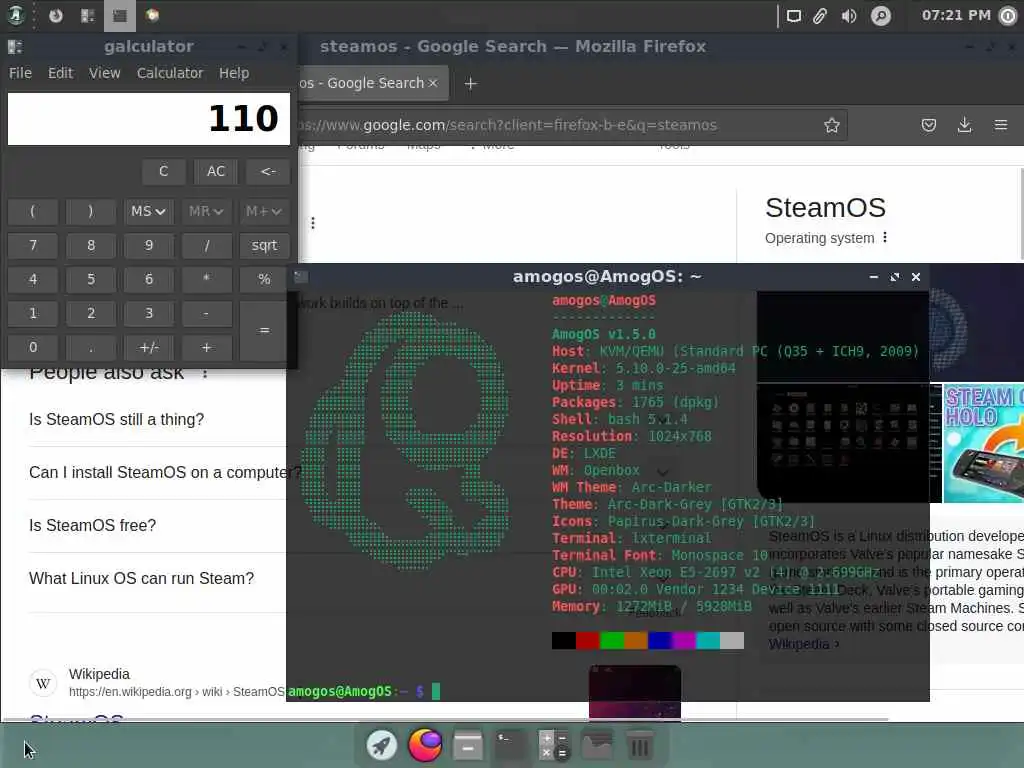Click the three-dot menu next to People also ask

click(205, 373)
